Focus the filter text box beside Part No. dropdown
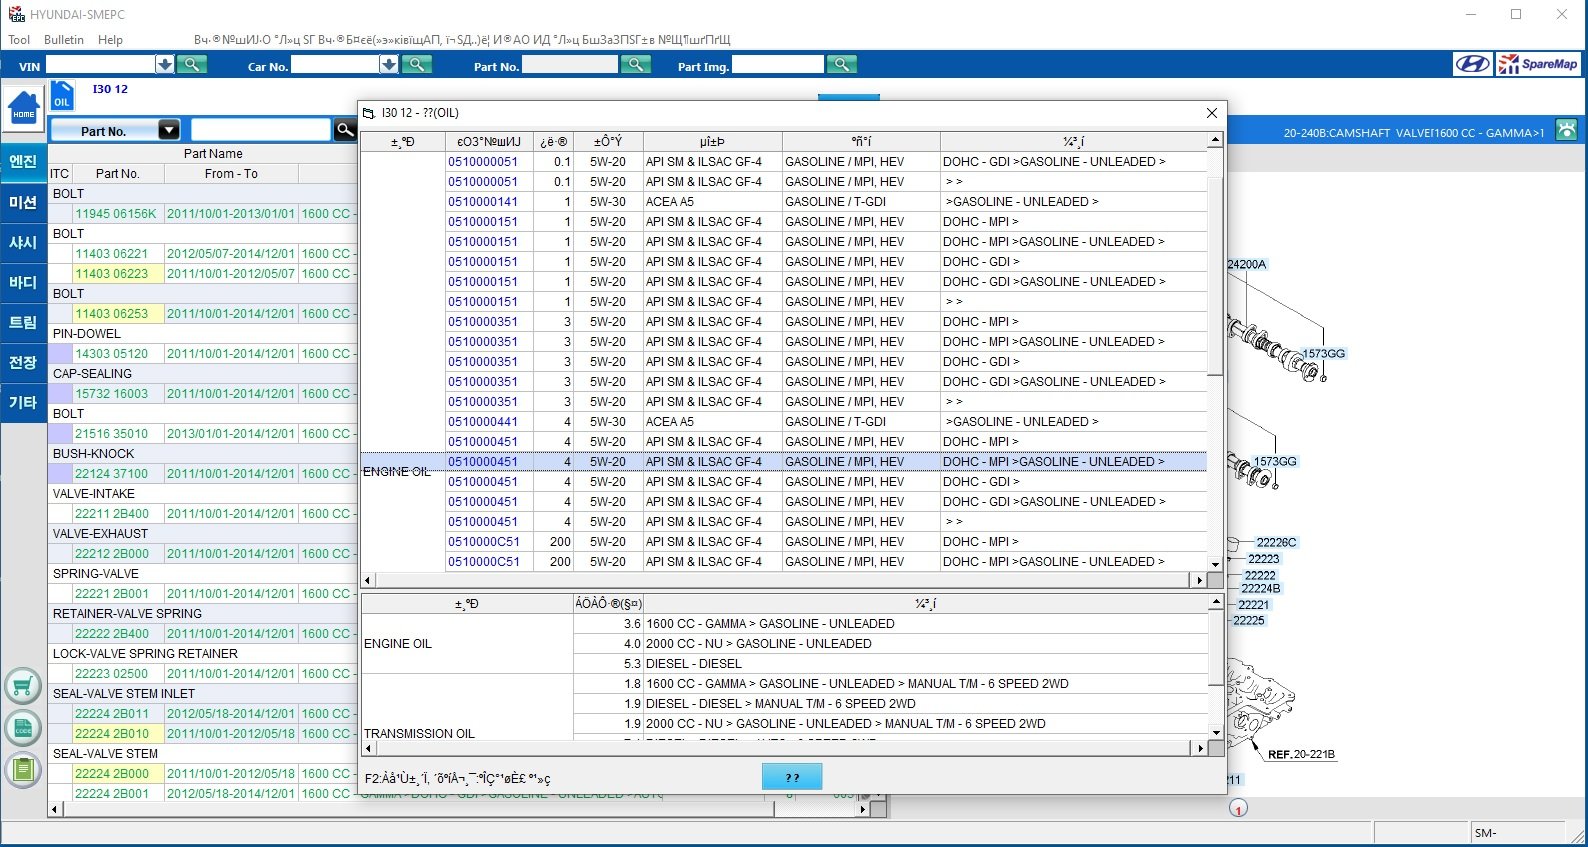Image resolution: width=1588 pixels, height=847 pixels. coord(260,130)
